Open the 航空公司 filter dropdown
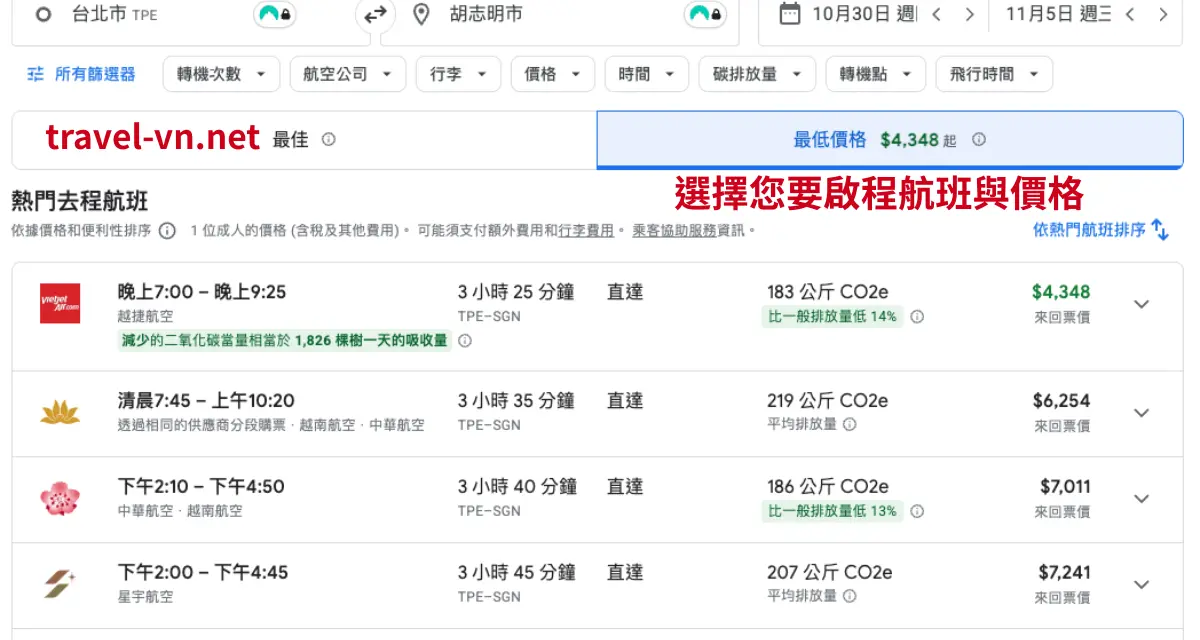 [x=348, y=74]
